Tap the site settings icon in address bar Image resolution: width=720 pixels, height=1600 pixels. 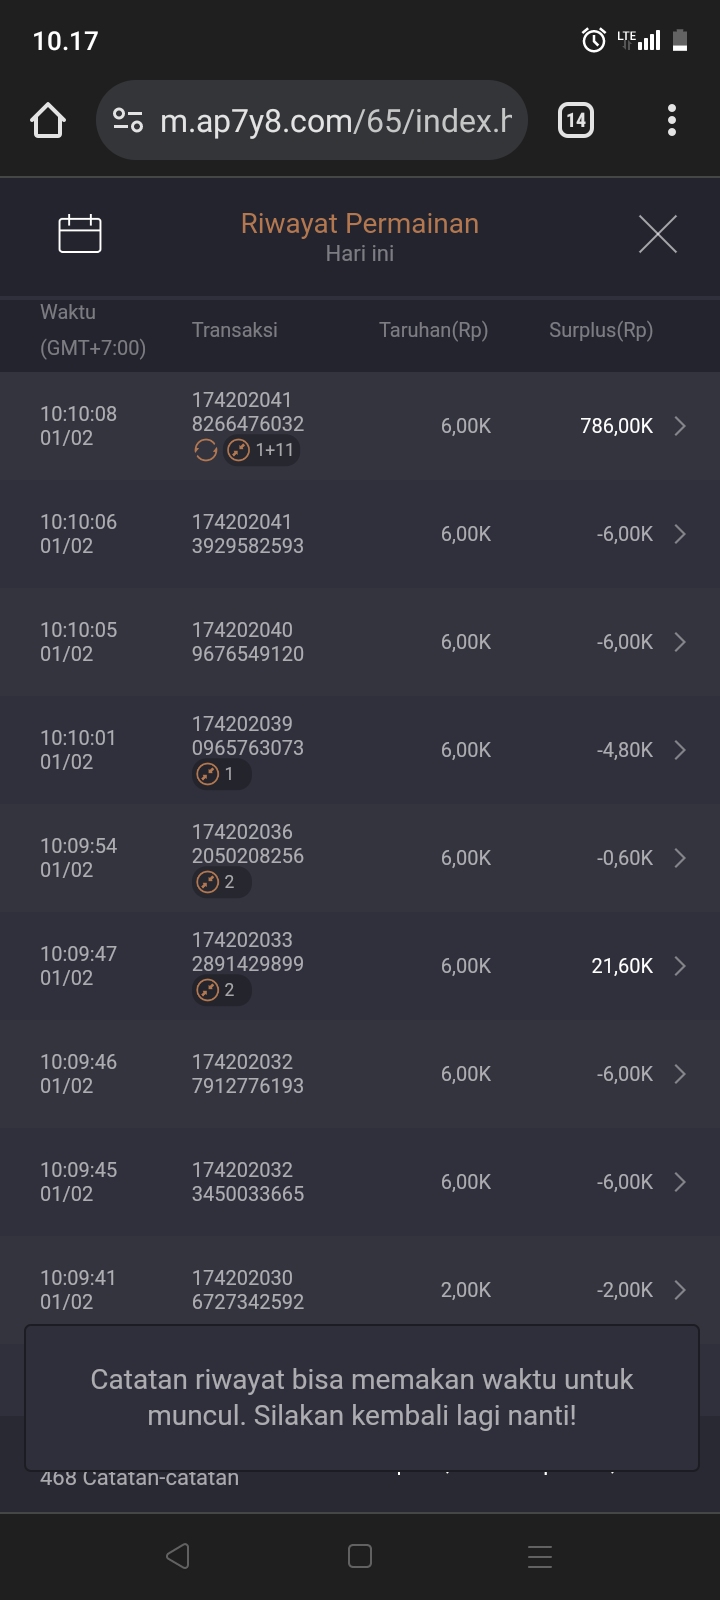click(128, 121)
